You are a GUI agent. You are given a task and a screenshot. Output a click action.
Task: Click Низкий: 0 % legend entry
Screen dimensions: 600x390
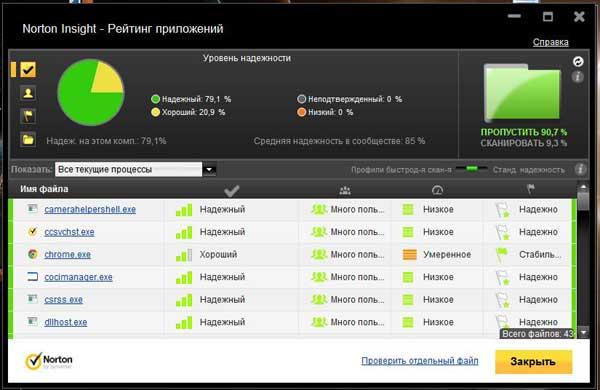tap(325, 112)
